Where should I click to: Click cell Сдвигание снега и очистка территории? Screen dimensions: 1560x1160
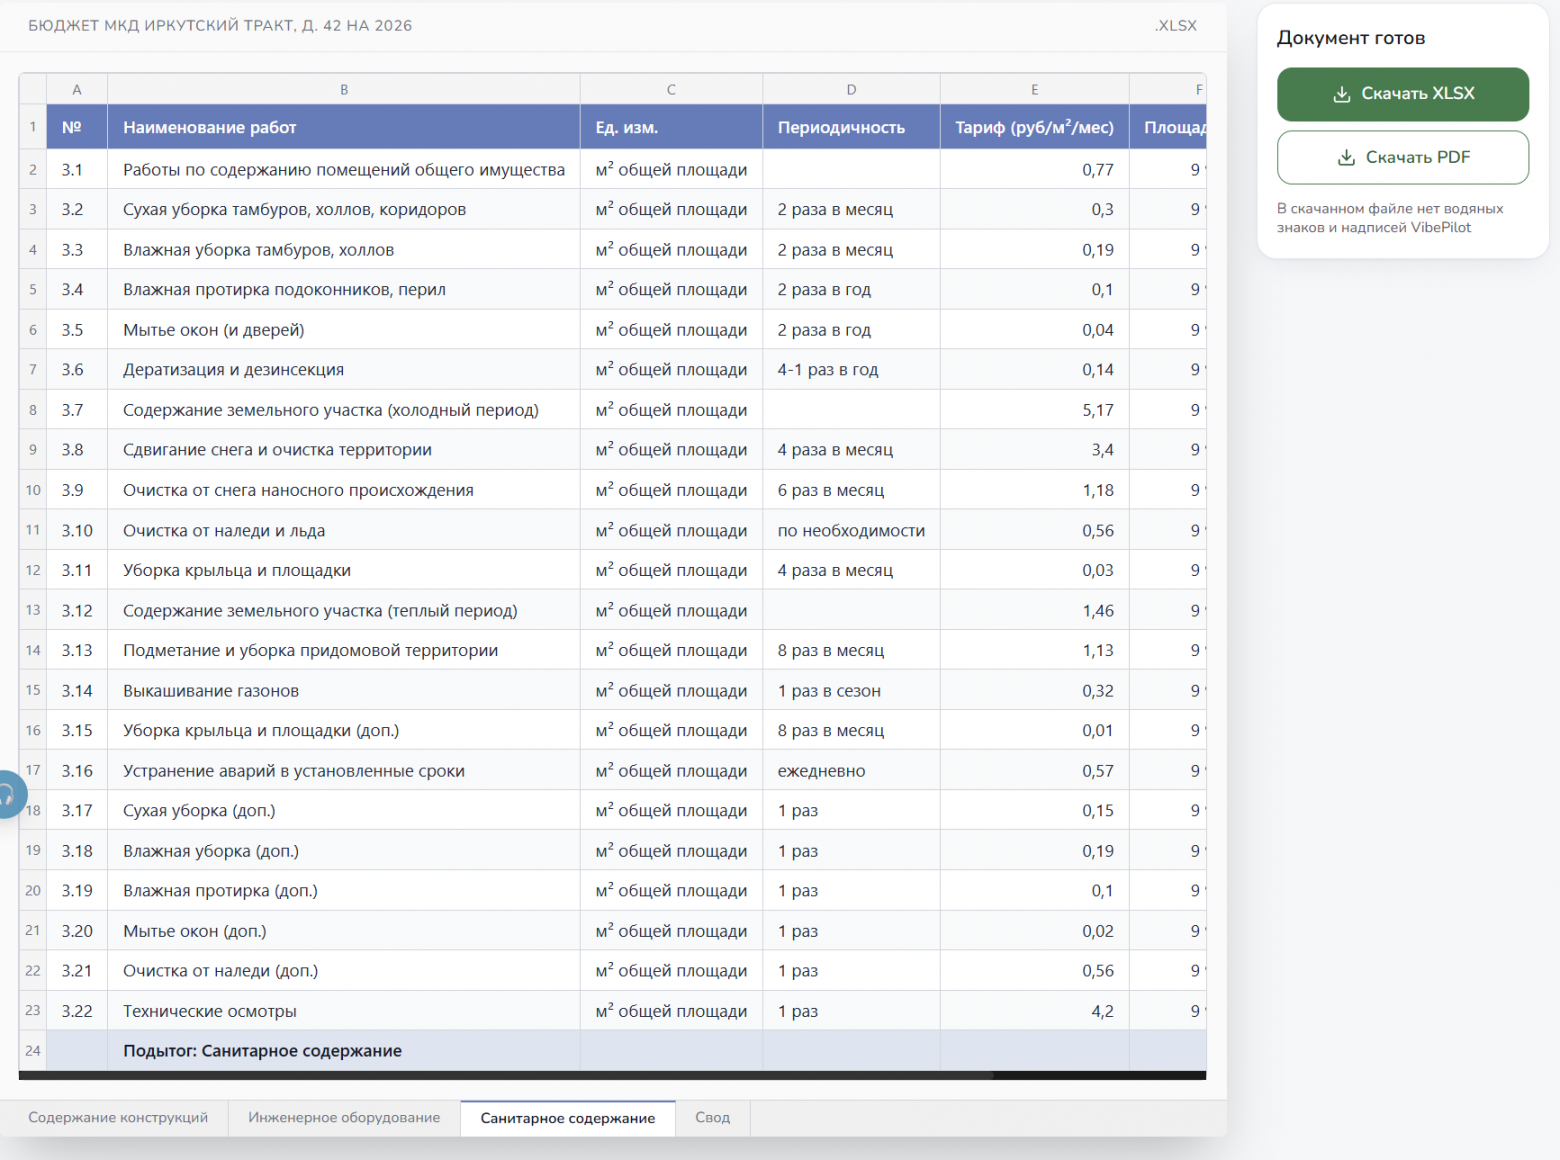[344, 450]
